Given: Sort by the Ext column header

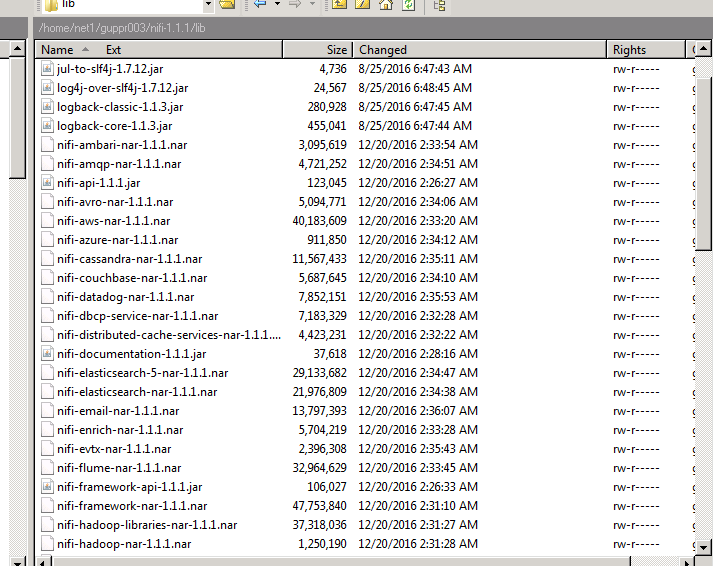Looking at the screenshot, I should tap(113, 50).
